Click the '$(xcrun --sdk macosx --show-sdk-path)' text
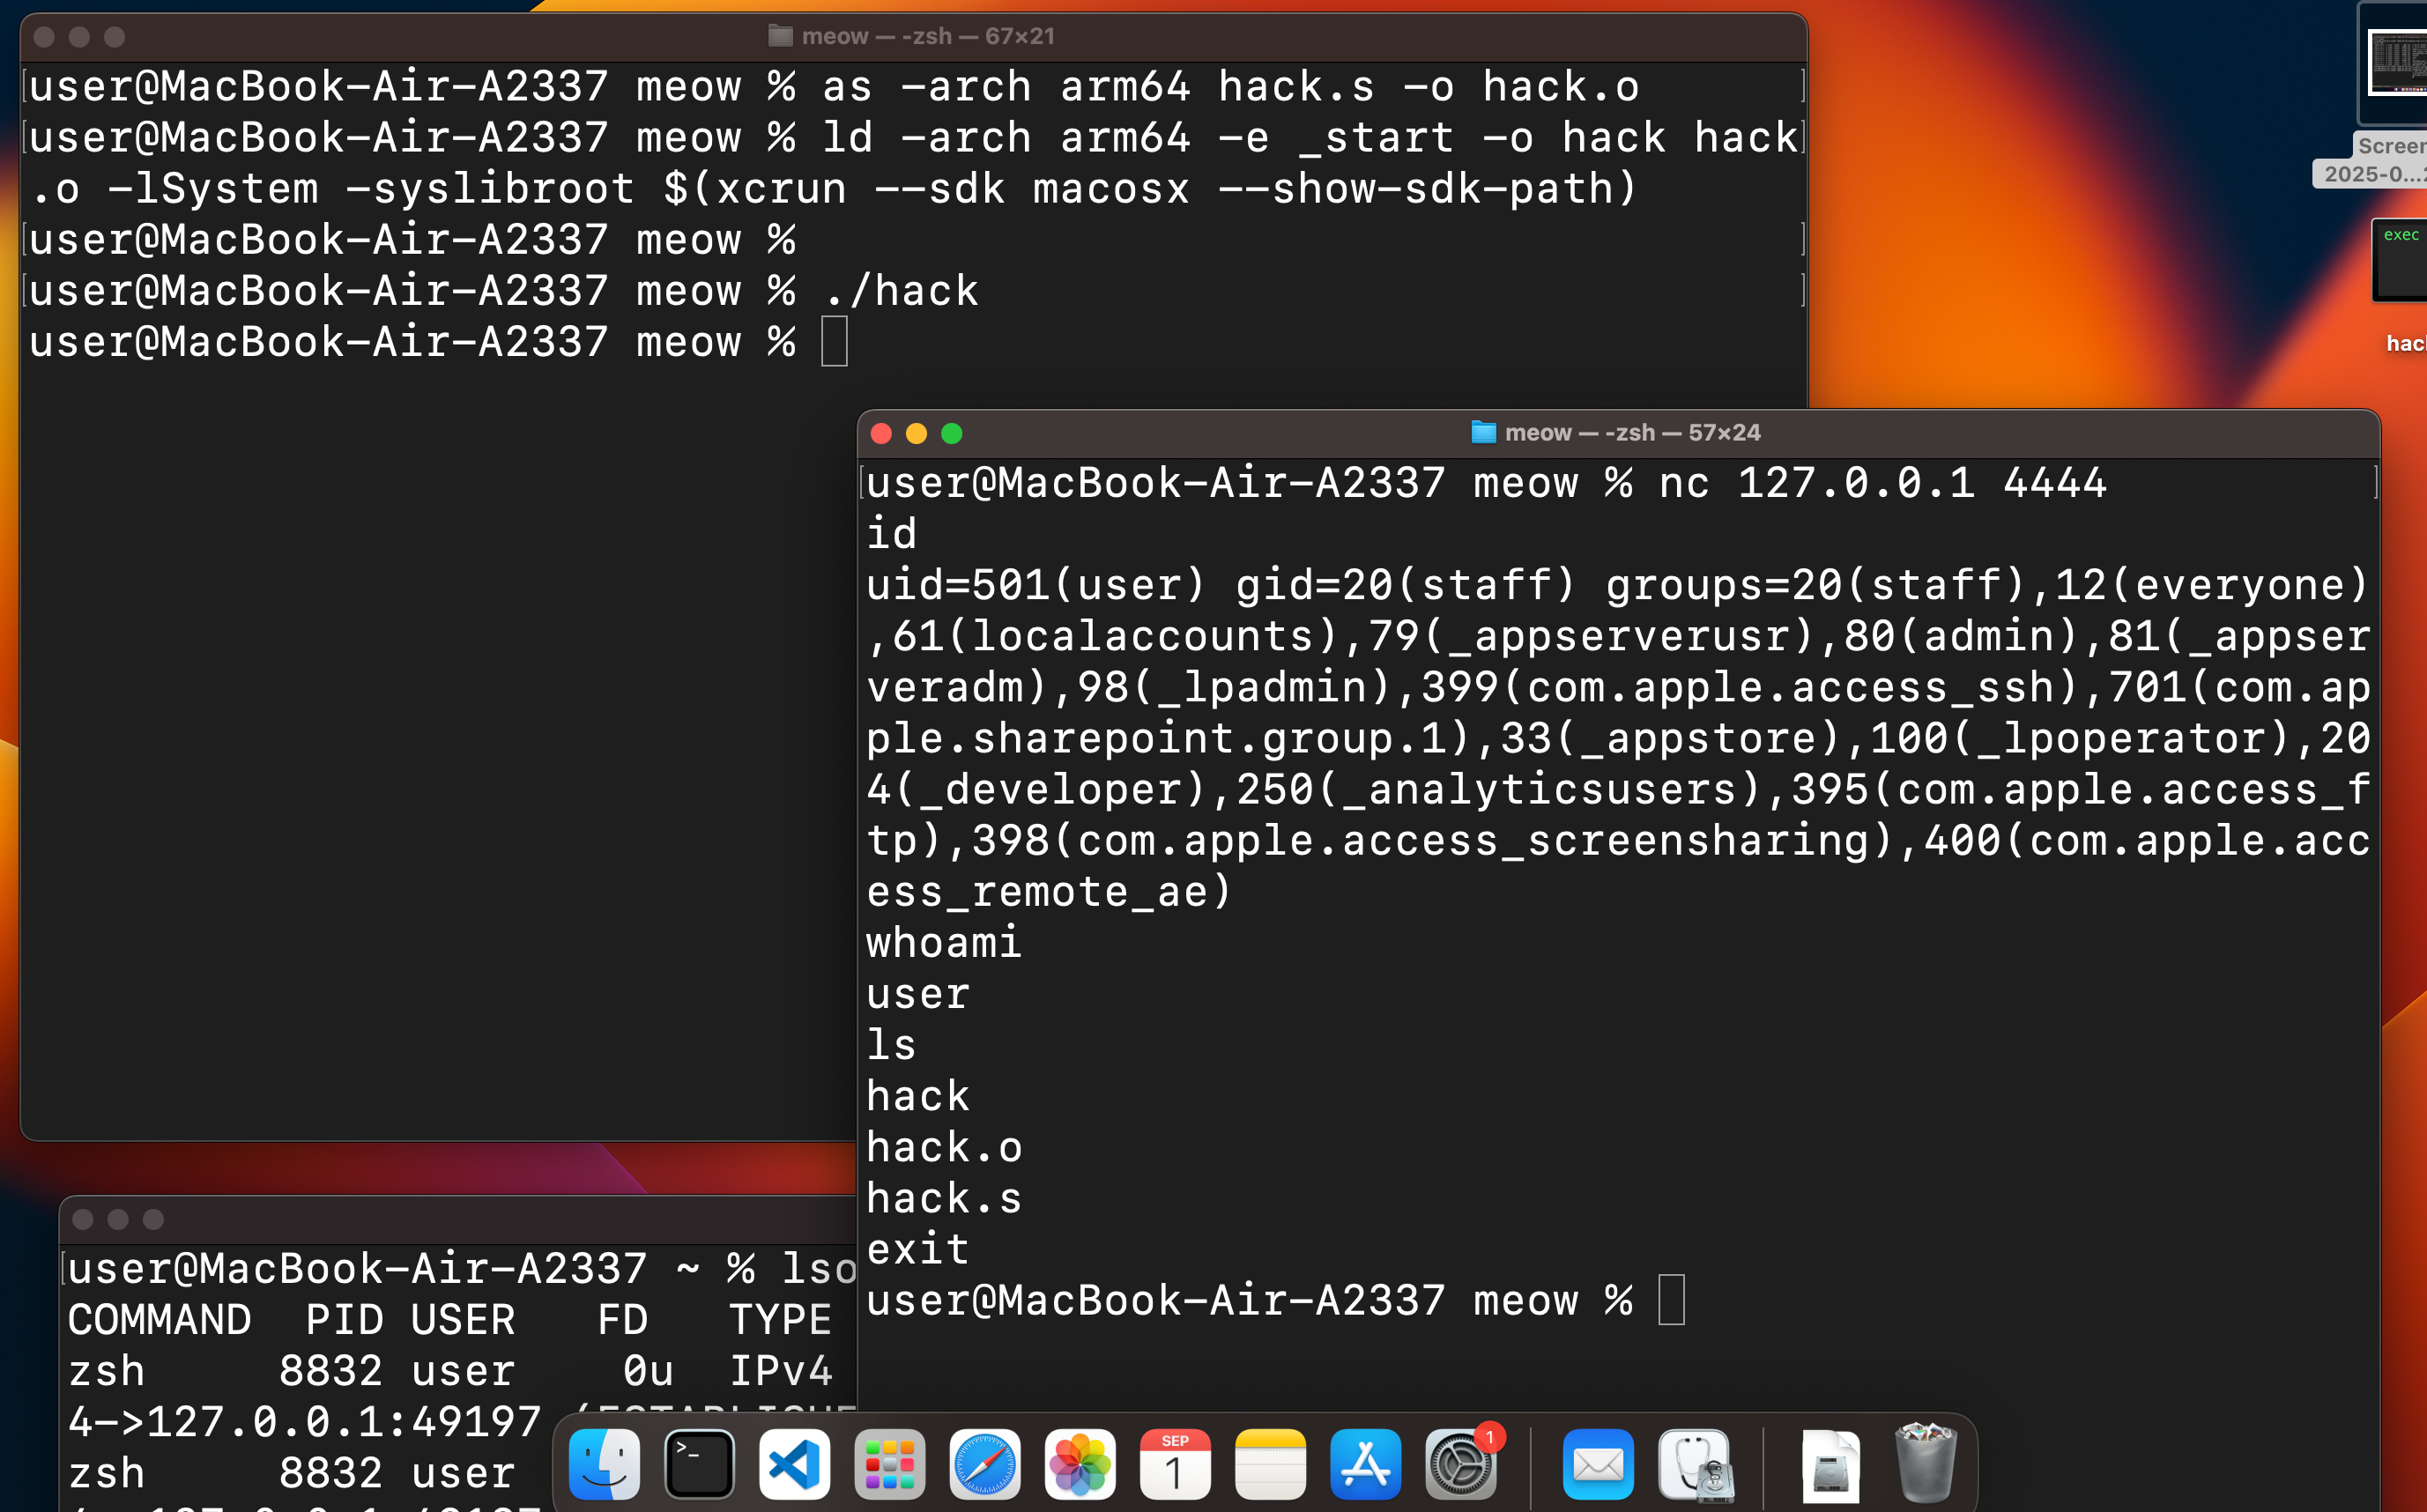Image resolution: width=2427 pixels, height=1512 pixels. 1150,189
